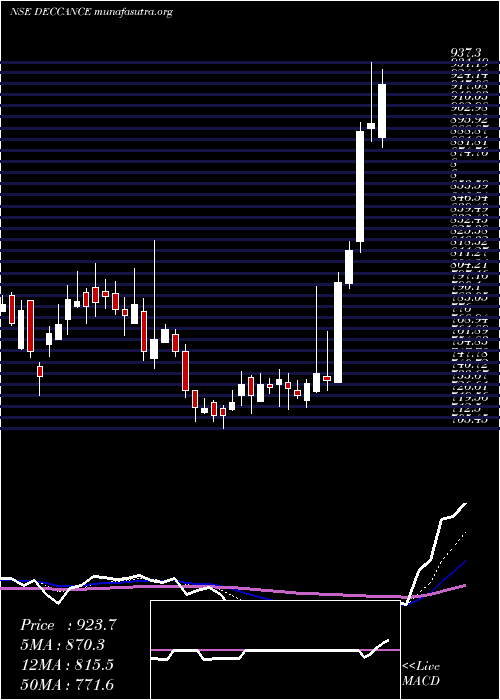Image resolution: width=500 pixels, height=700 pixels.
Task: Click the NSE DECCANCE chart title text
Action: 91,12
